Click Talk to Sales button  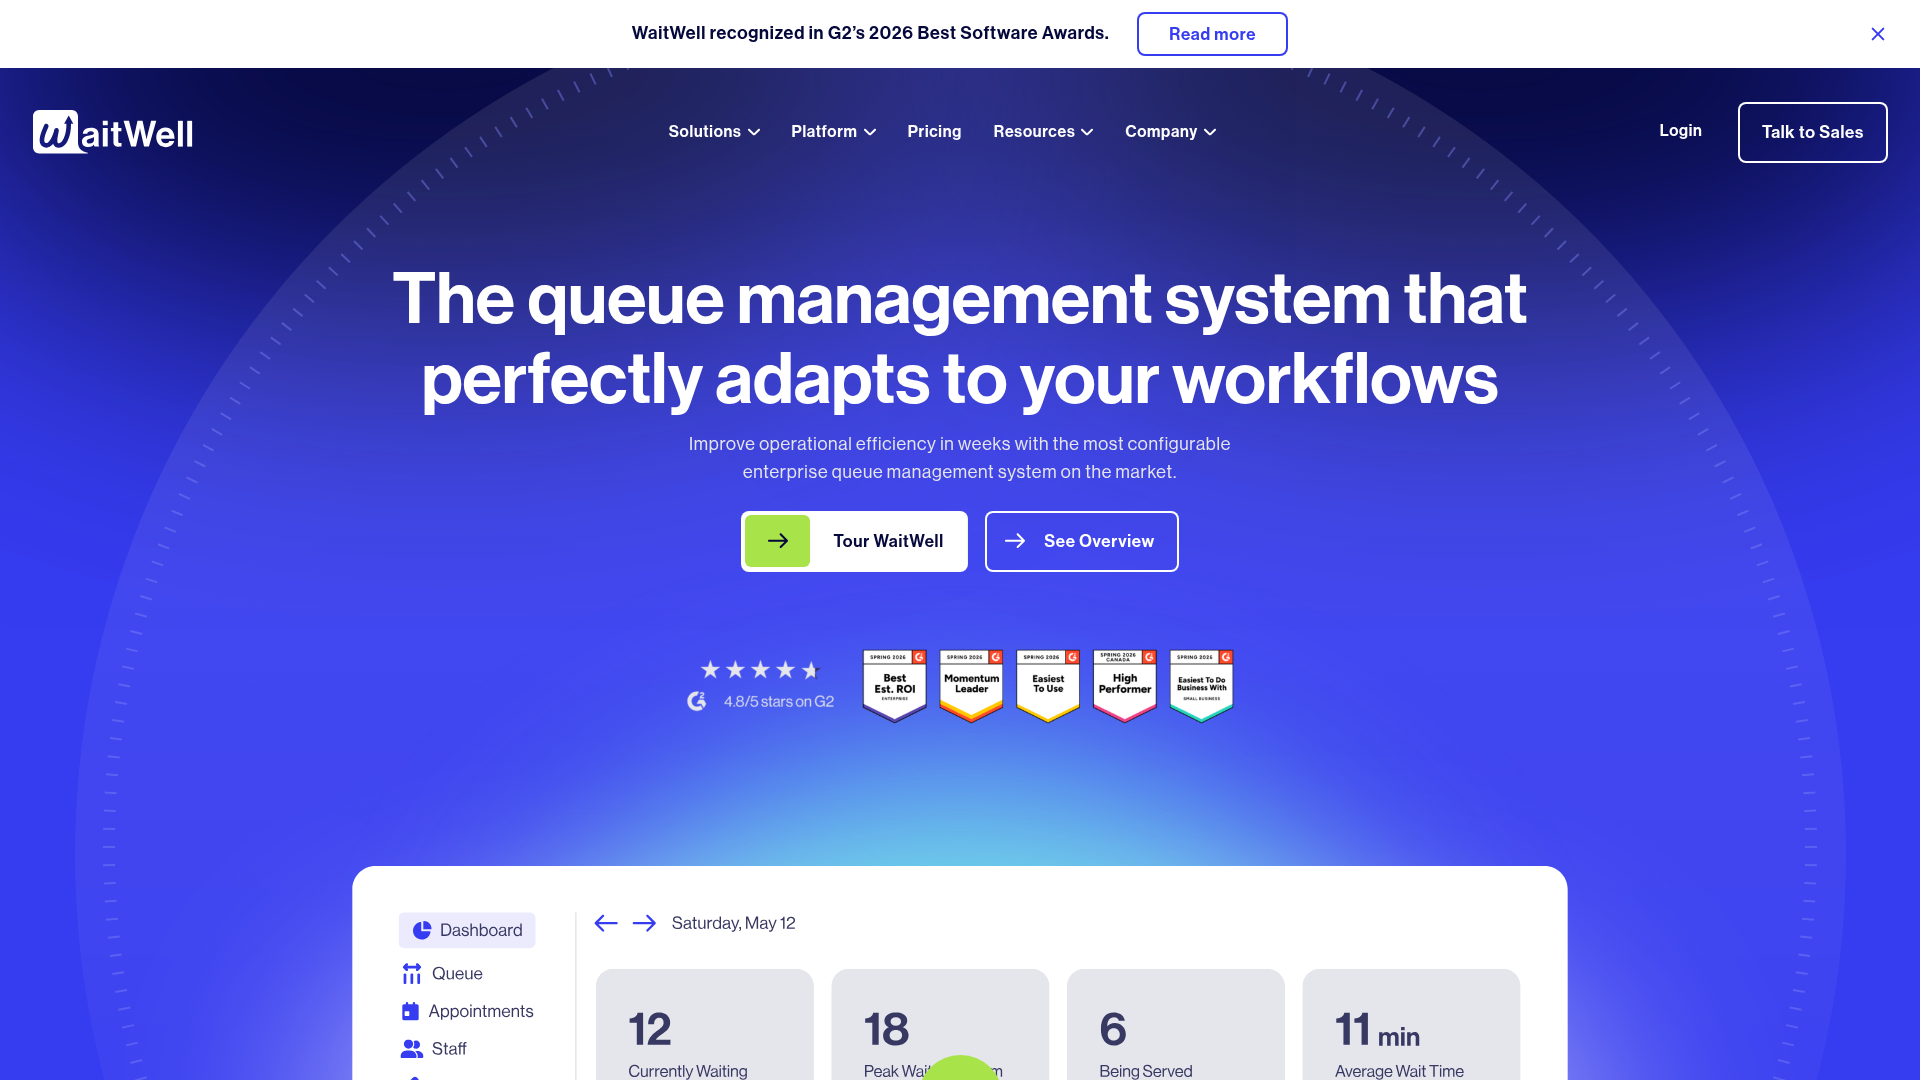(1812, 132)
